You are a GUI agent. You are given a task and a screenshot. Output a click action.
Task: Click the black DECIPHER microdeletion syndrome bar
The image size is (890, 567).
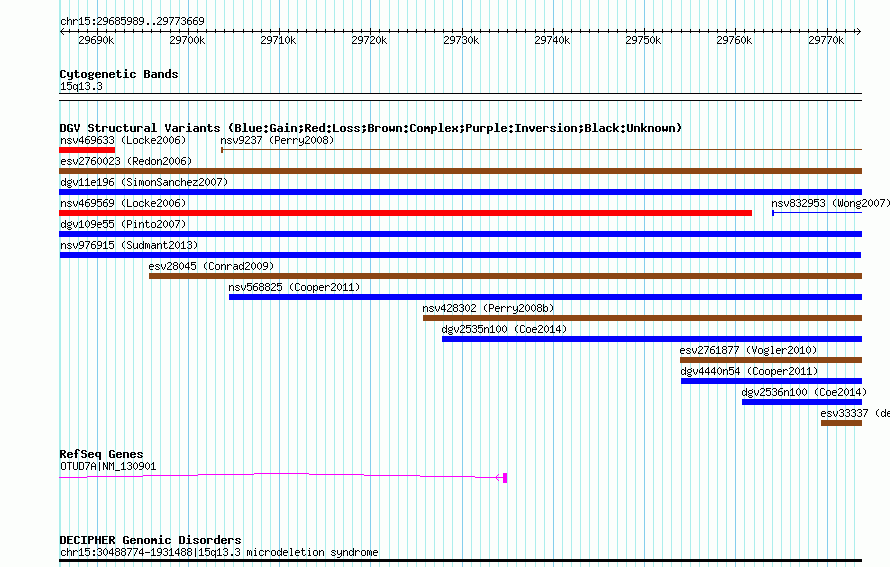[x=460, y=561]
